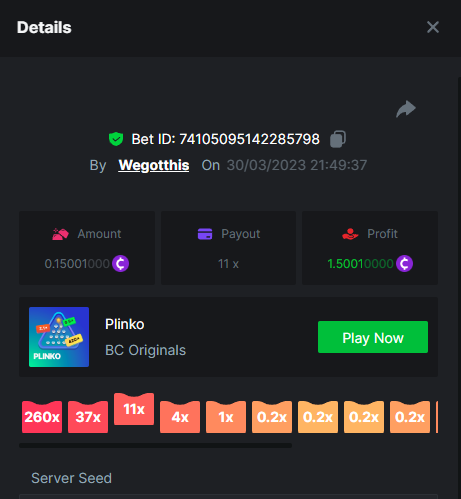
Task: Click the coin icon beside amount value
Action: [120, 264]
